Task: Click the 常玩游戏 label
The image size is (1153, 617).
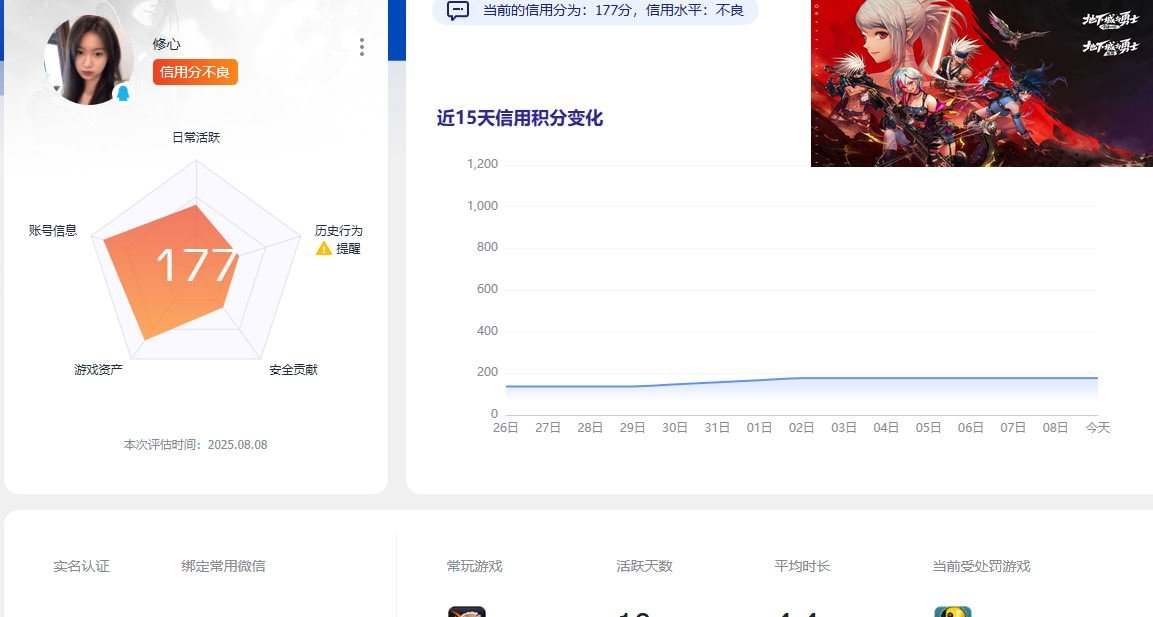Action: pos(474,566)
